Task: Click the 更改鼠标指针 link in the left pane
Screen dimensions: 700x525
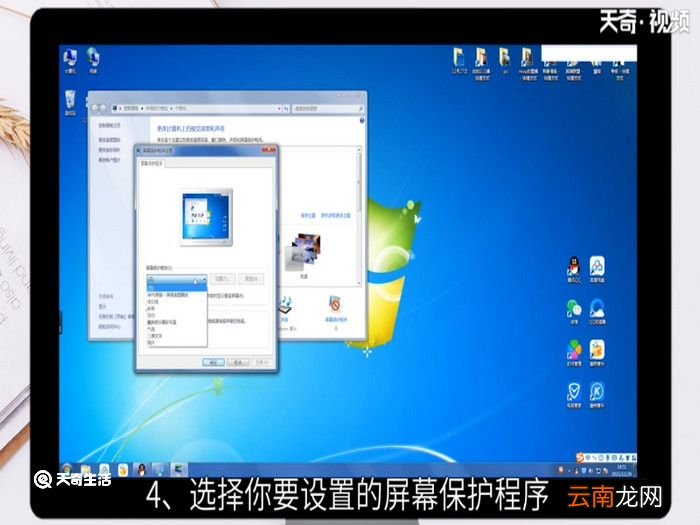Action: [x=109, y=150]
